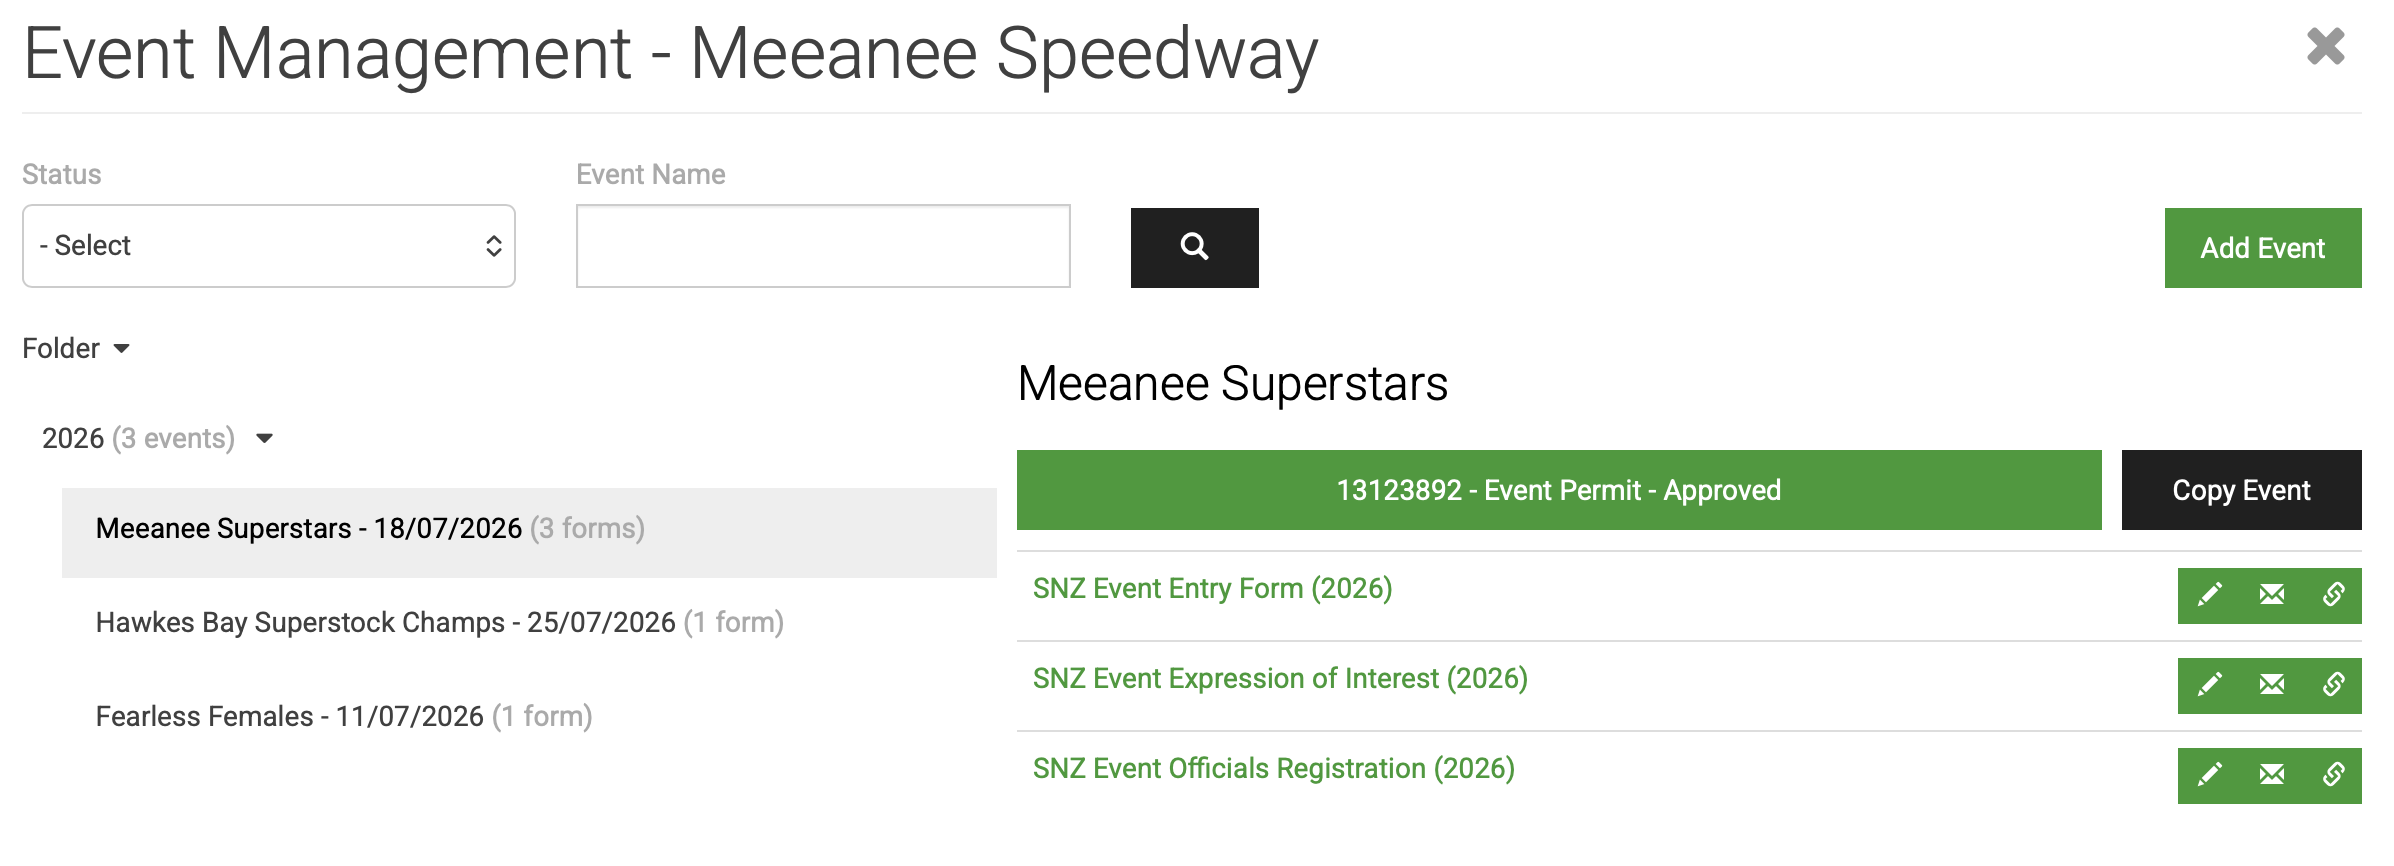The width and height of the screenshot is (2394, 866).
Task: Edit the Expression of Interest form
Action: click(x=2209, y=685)
